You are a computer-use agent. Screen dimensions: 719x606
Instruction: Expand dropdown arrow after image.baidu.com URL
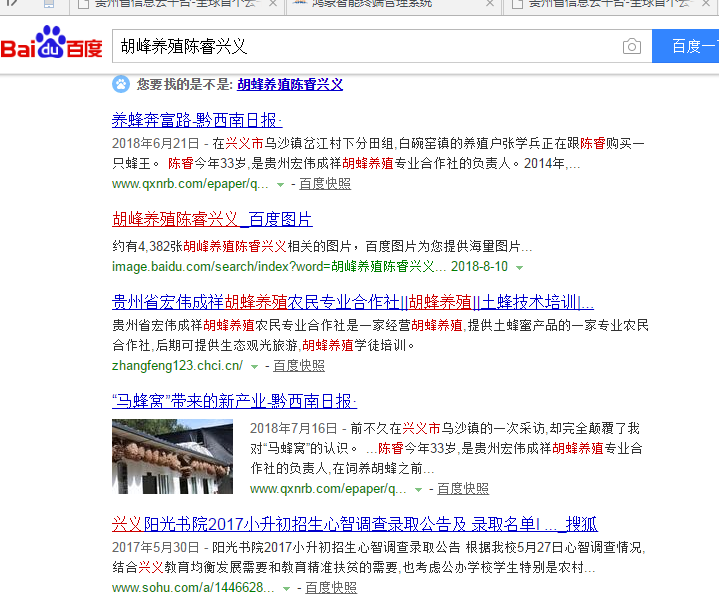pyautogui.click(x=519, y=268)
